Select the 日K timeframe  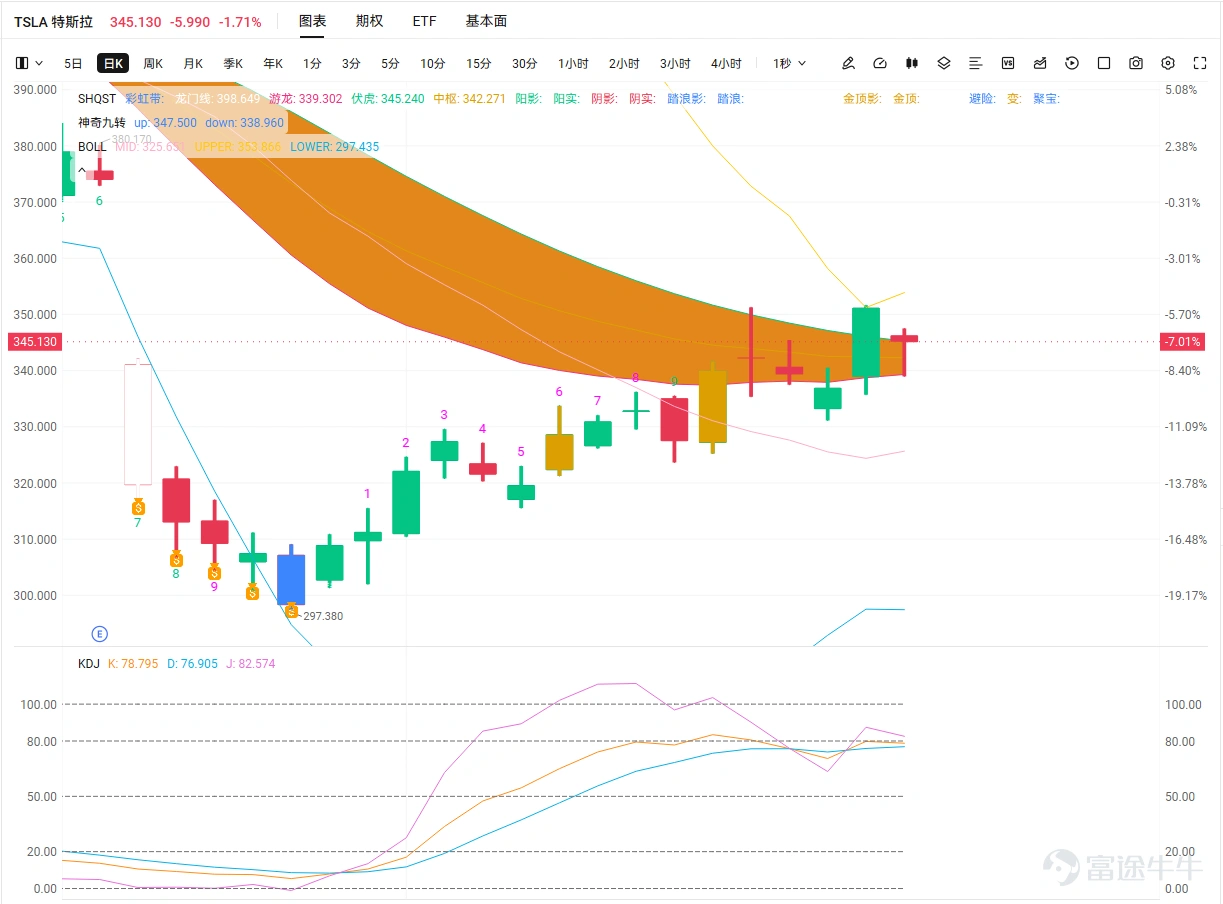[112, 63]
